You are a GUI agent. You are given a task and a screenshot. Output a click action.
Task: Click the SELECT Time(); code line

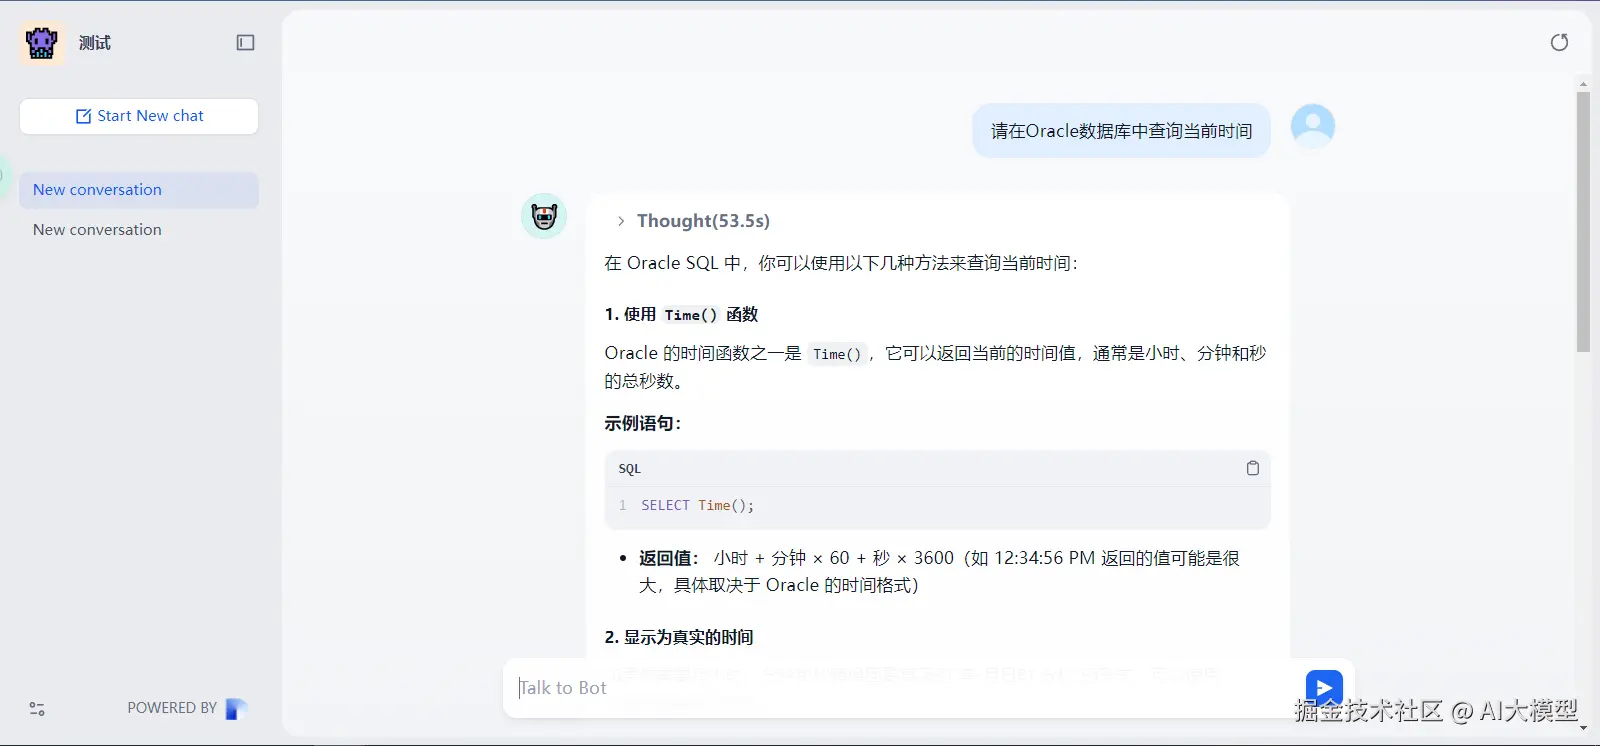698,506
